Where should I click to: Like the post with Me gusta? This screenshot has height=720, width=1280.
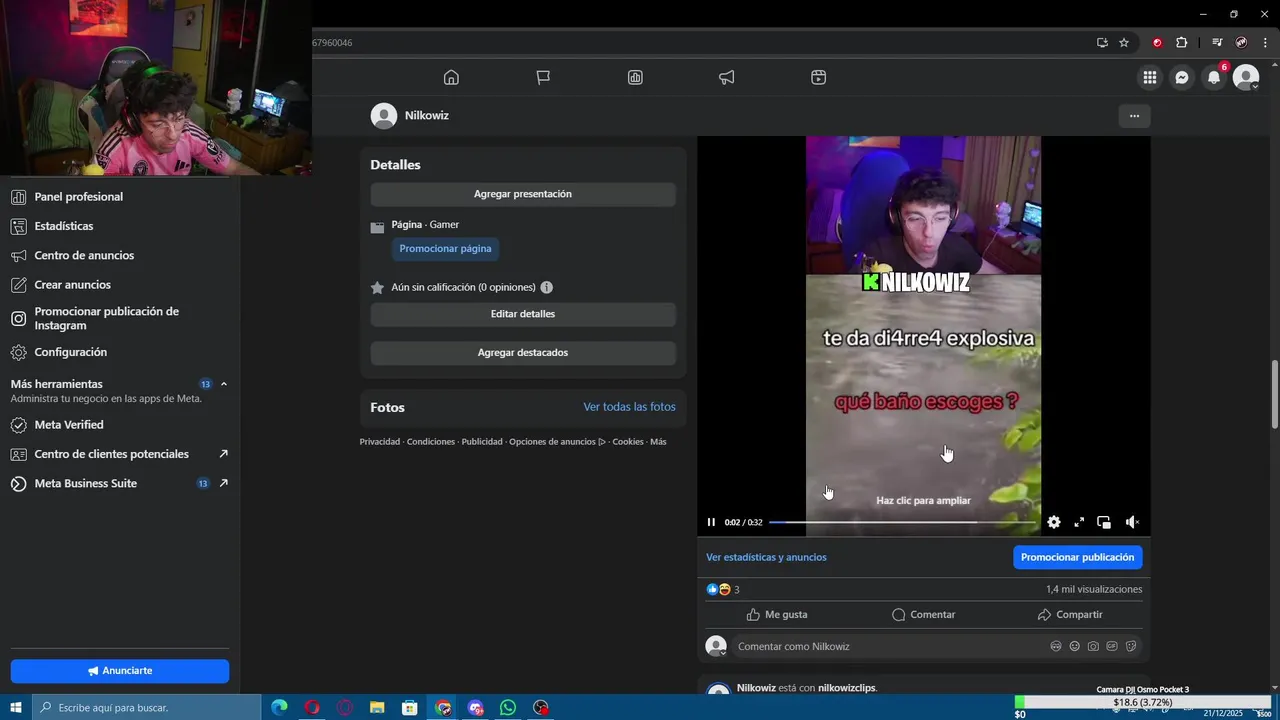click(777, 614)
